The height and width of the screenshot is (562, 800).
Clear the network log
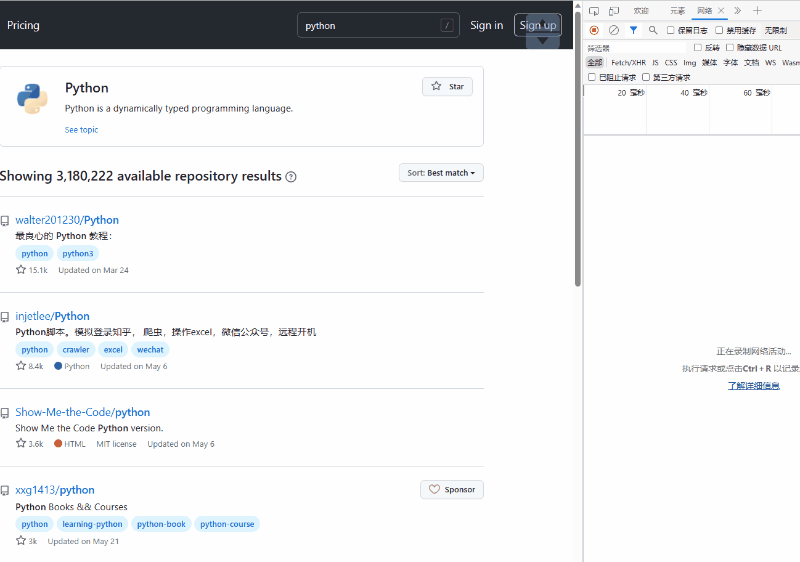pos(614,30)
